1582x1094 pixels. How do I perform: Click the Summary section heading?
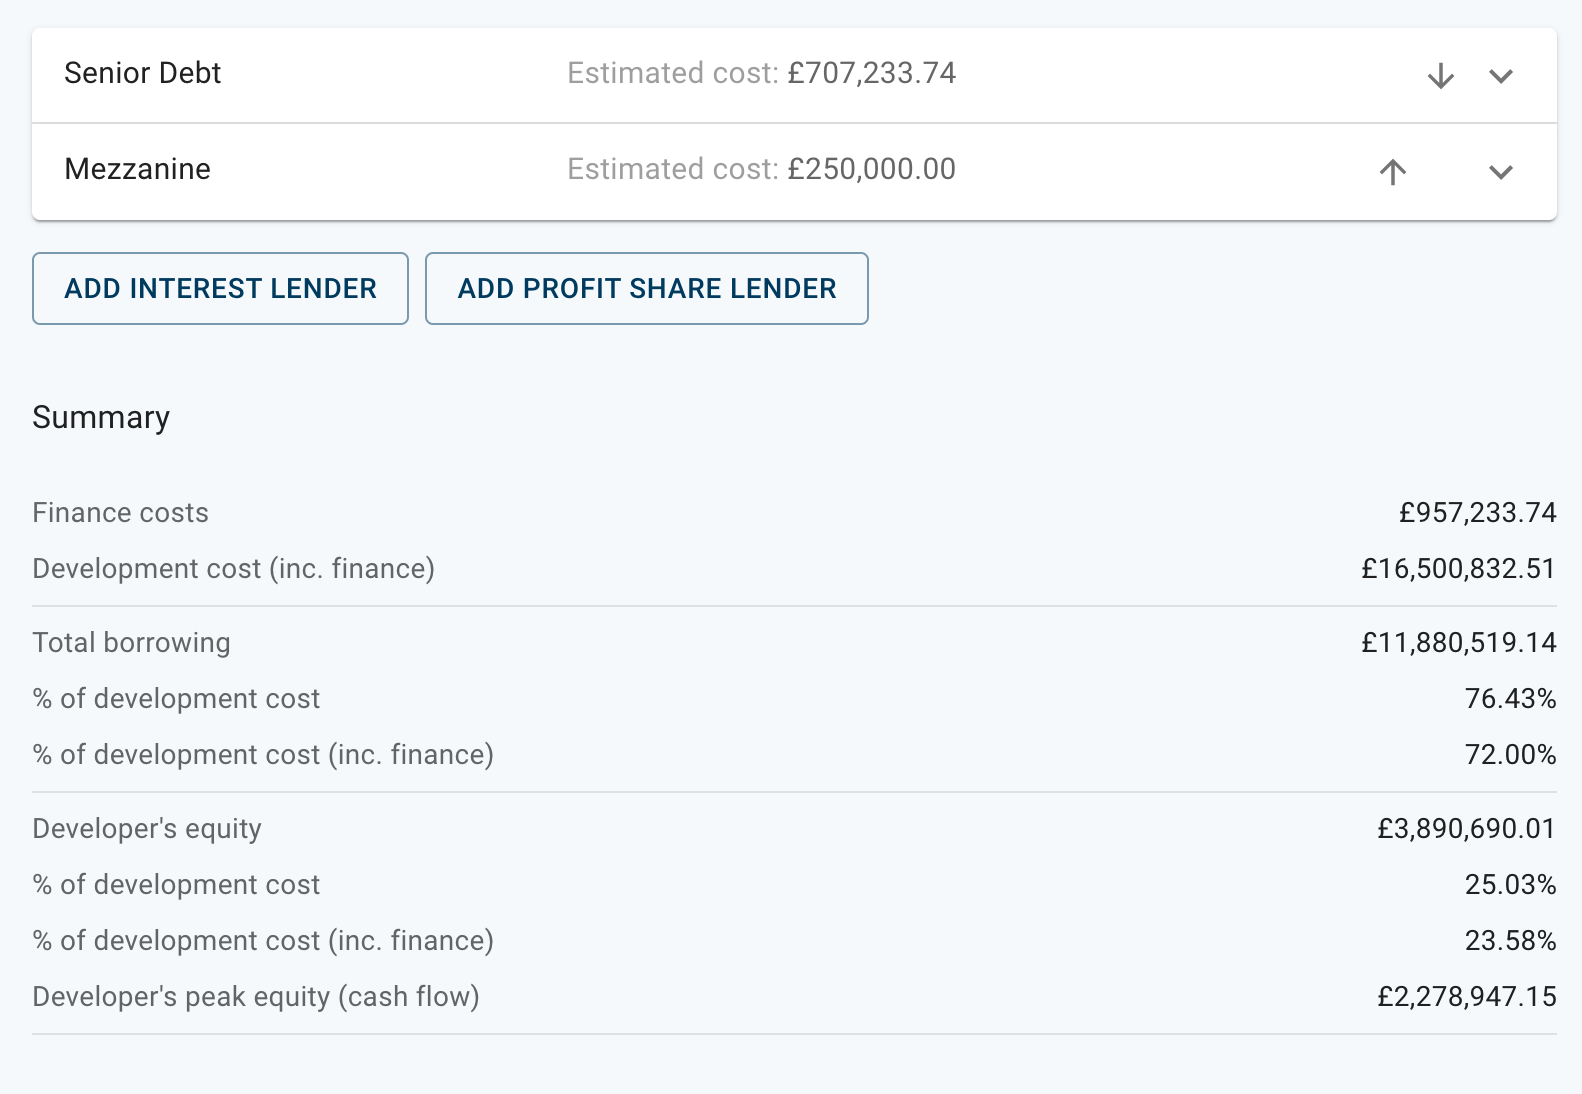(100, 418)
